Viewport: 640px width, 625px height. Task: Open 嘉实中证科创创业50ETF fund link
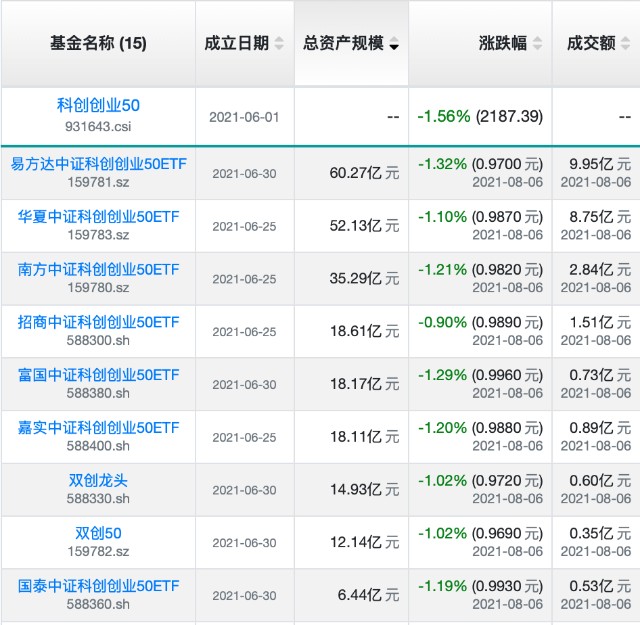pyautogui.click(x=98, y=427)
